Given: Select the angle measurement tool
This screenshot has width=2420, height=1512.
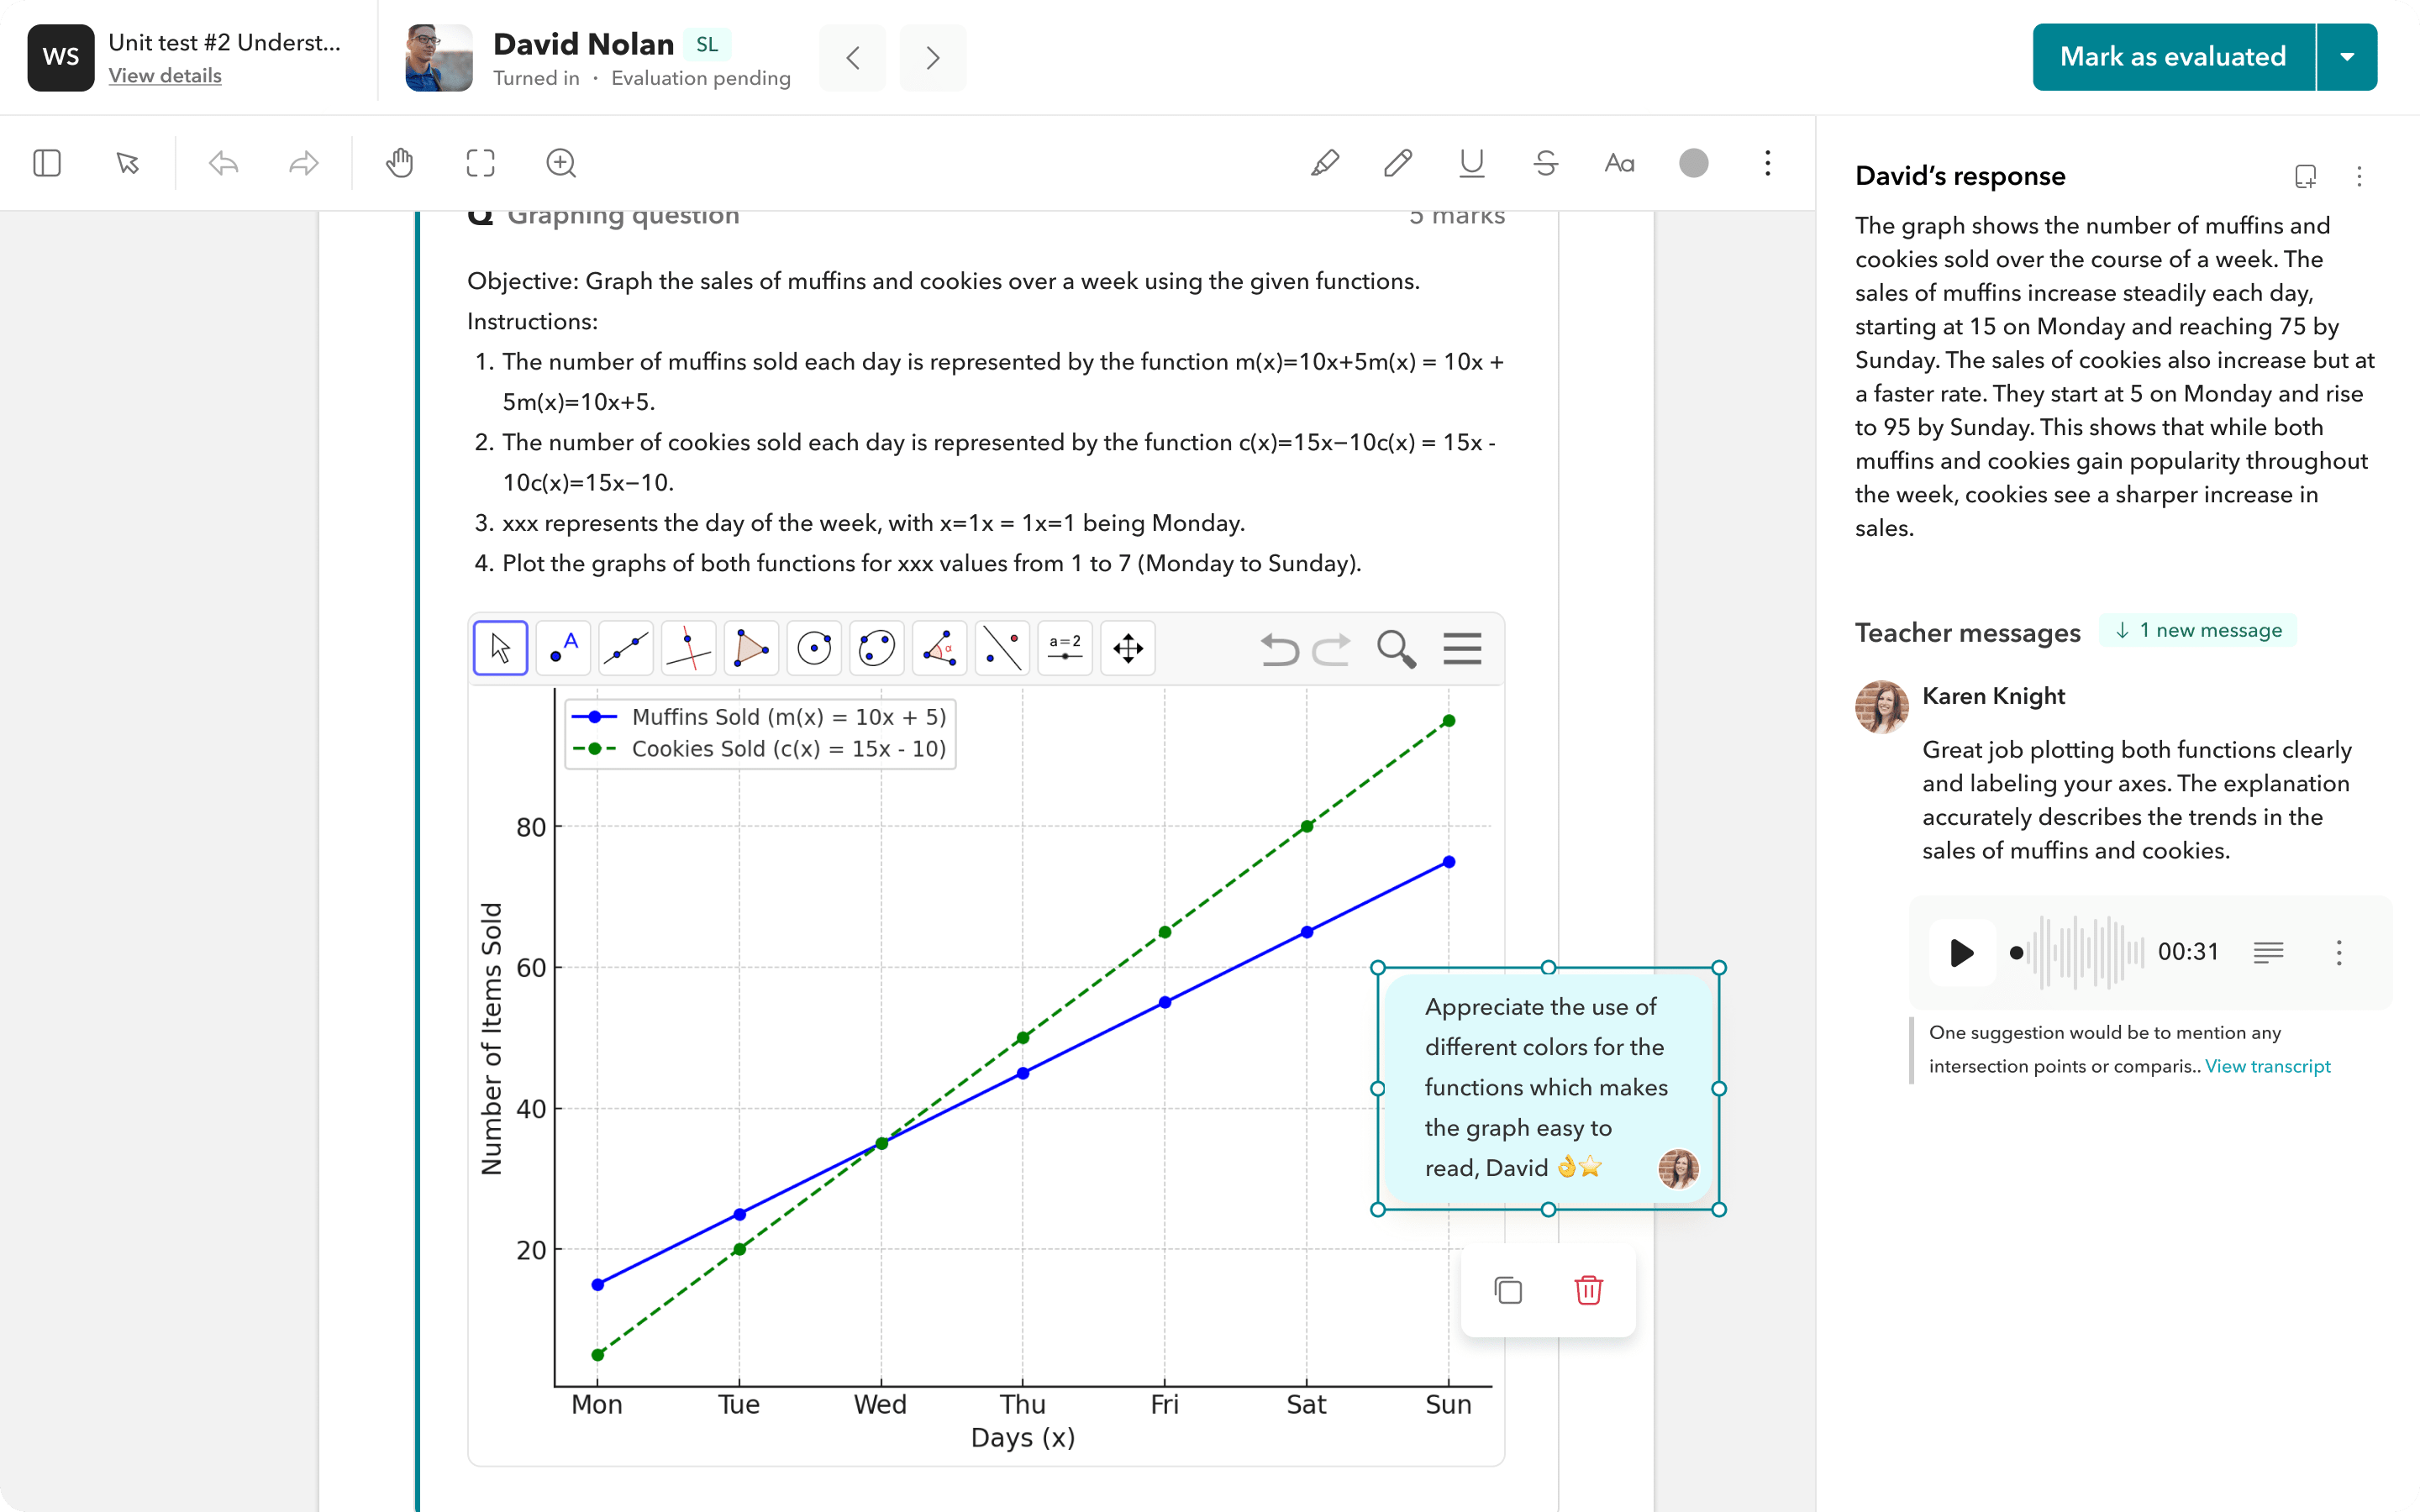Looking at the screenshot, I should click(939, 648).
